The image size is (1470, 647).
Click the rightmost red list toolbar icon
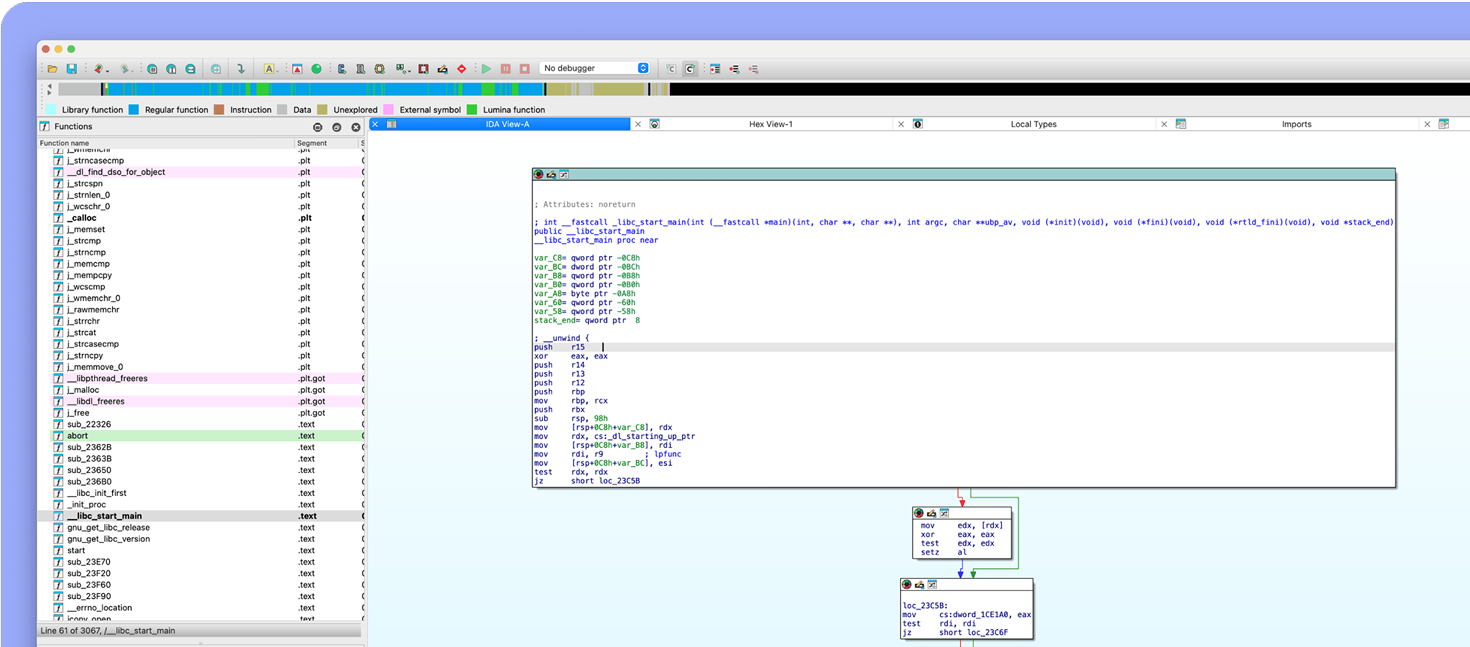tap(753, 68)
